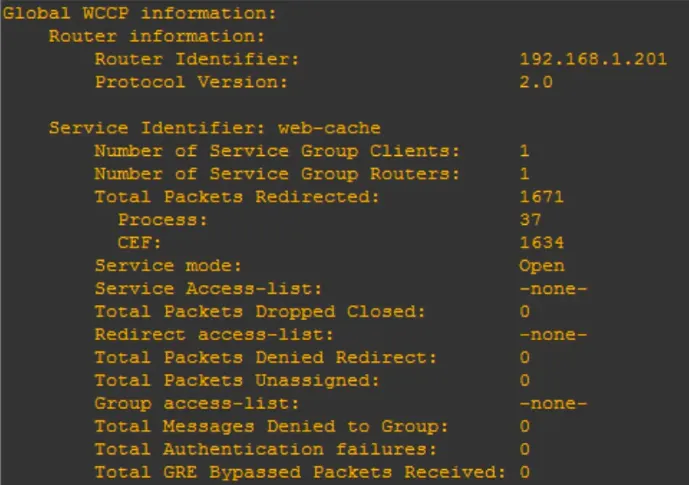
Task: Click the Process packet count 37
Action: pos(530,220)
